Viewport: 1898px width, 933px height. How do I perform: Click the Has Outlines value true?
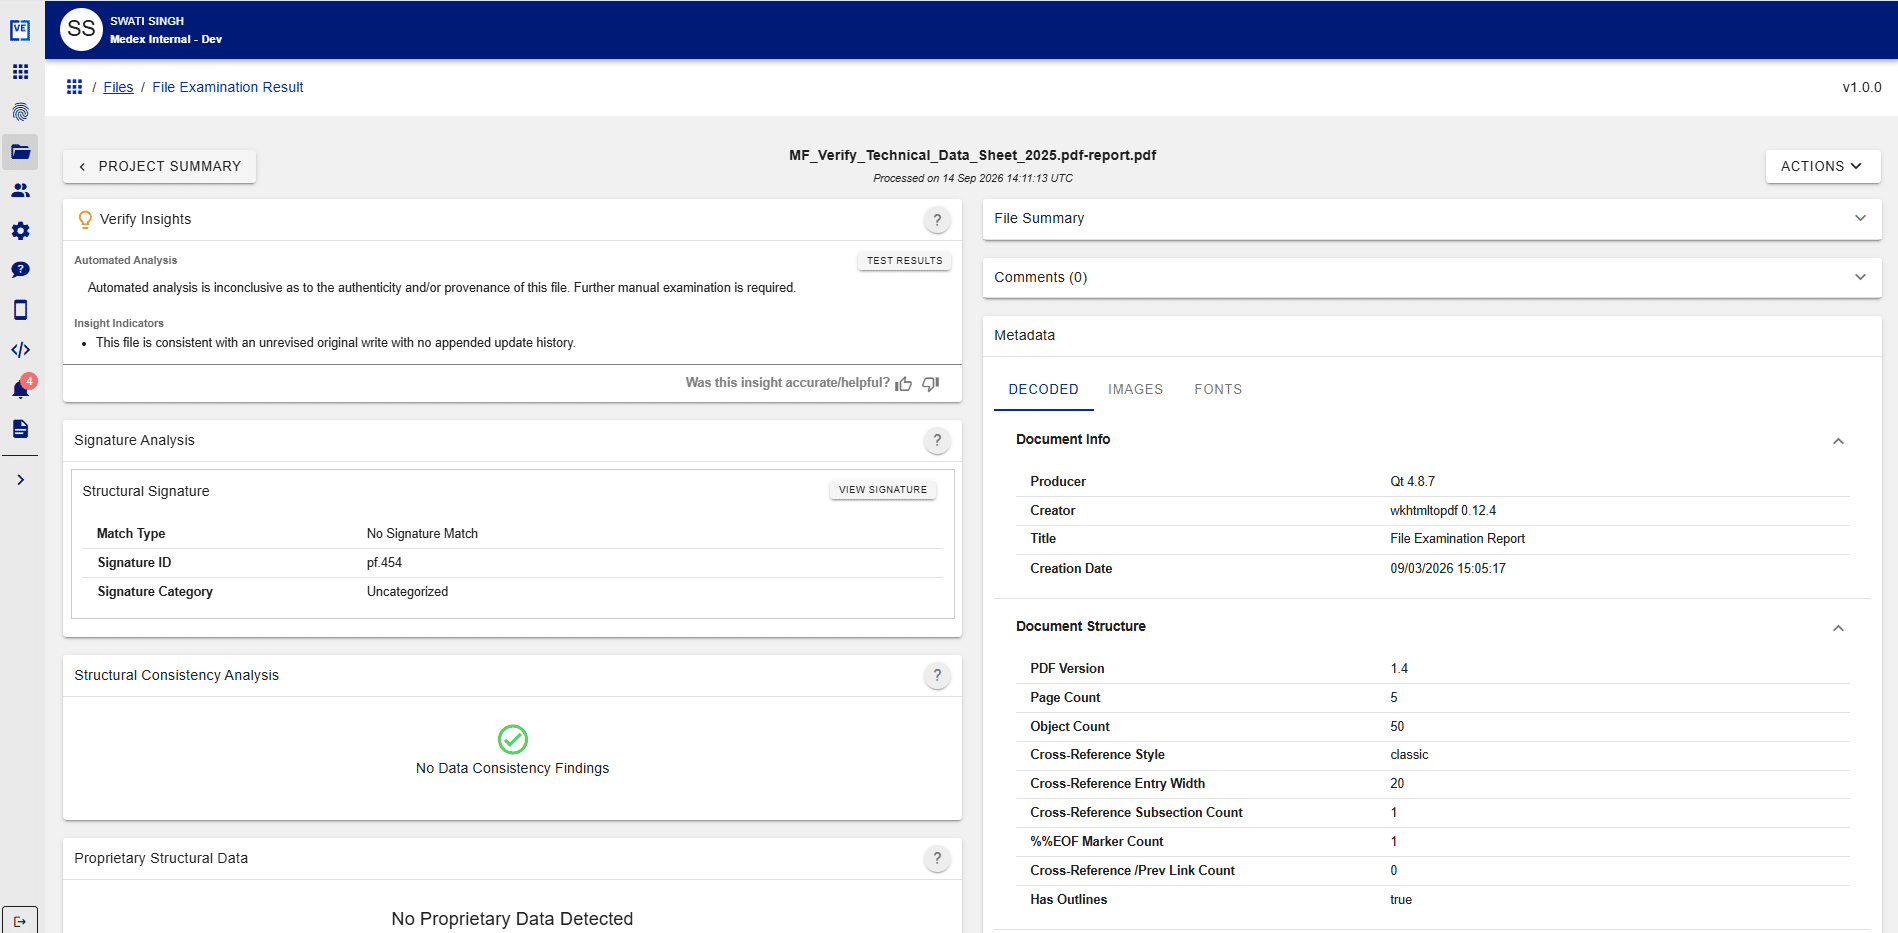click(1401, 899)
